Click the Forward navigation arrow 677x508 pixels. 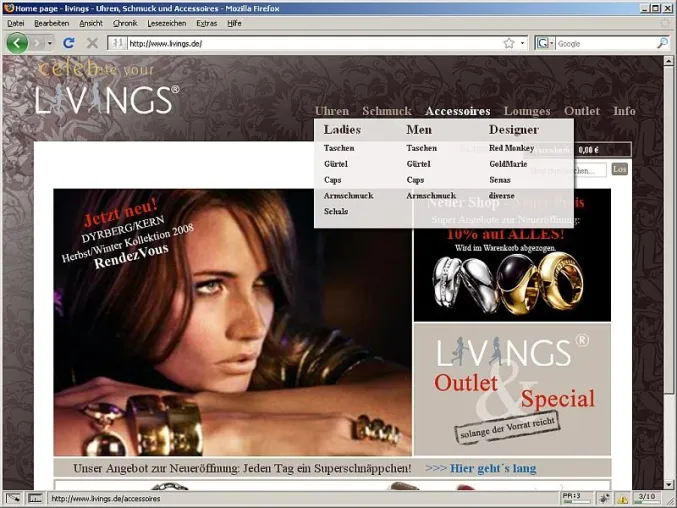37,43
